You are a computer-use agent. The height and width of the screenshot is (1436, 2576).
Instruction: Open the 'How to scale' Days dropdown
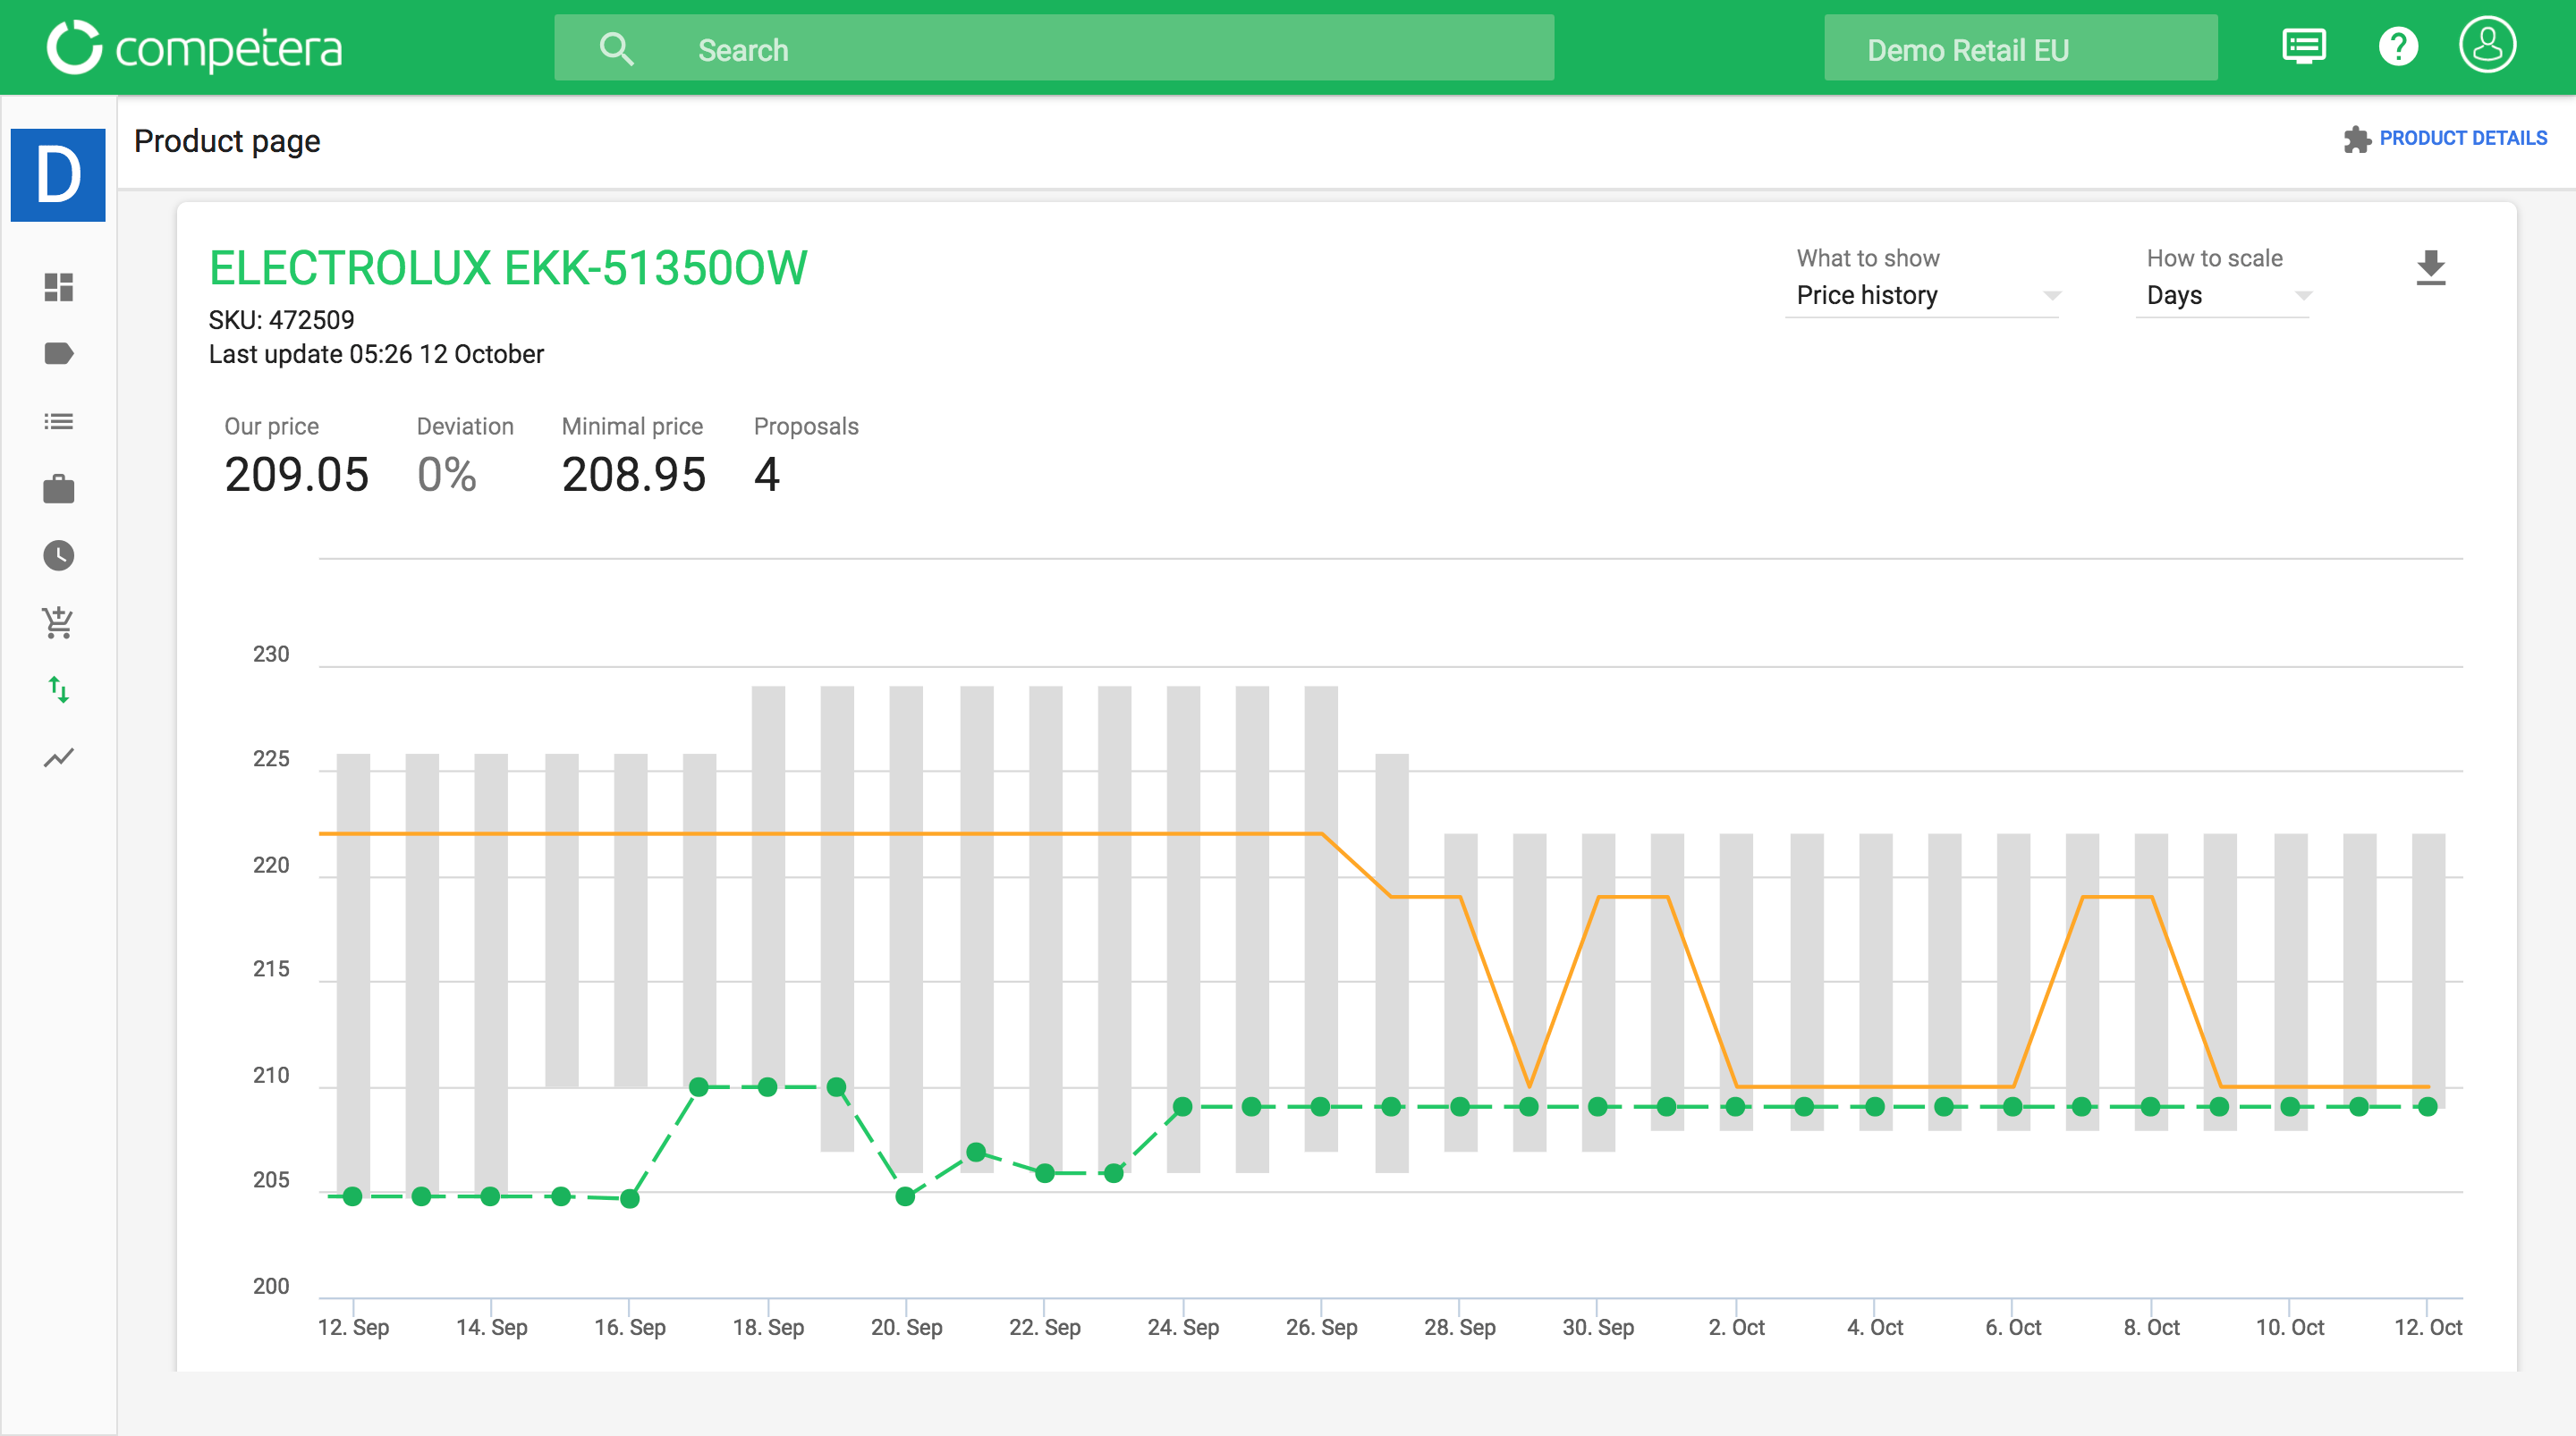pos(2222,295)
